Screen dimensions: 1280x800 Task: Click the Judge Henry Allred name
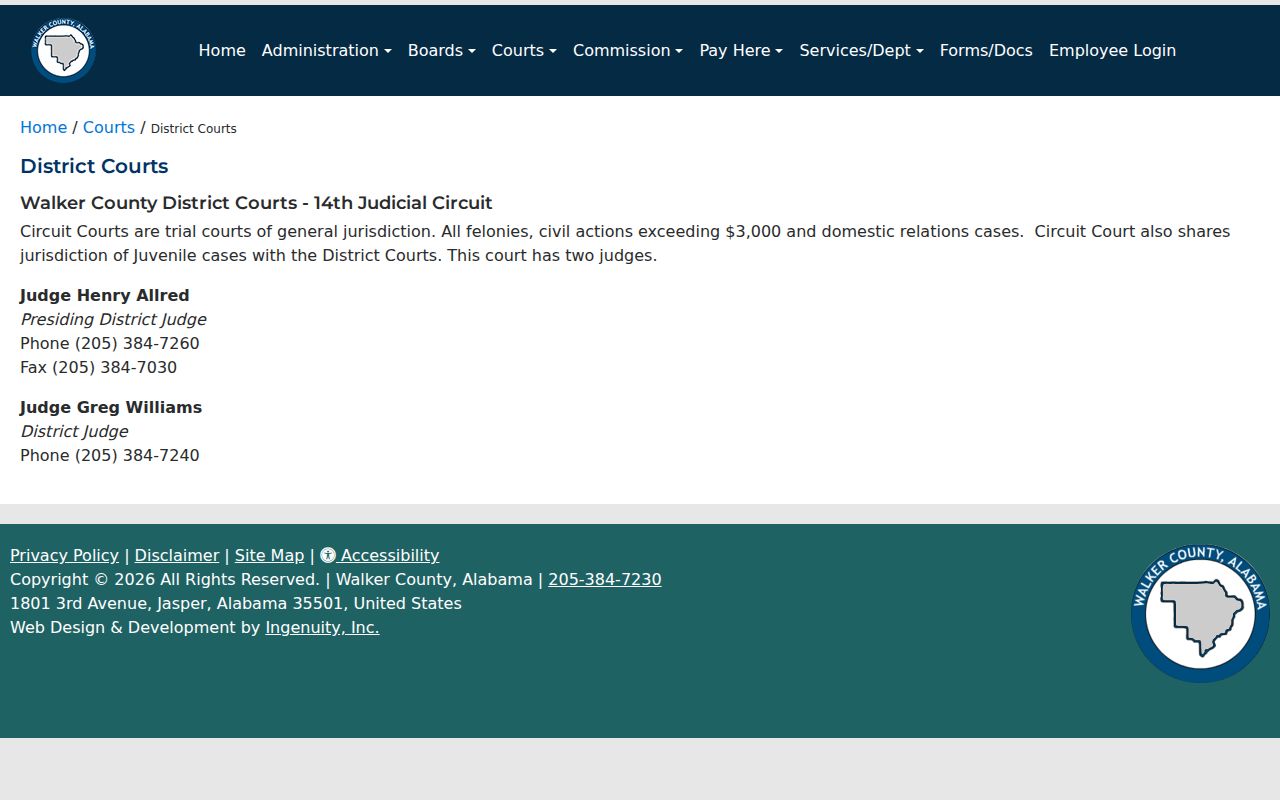coord(104,295)
